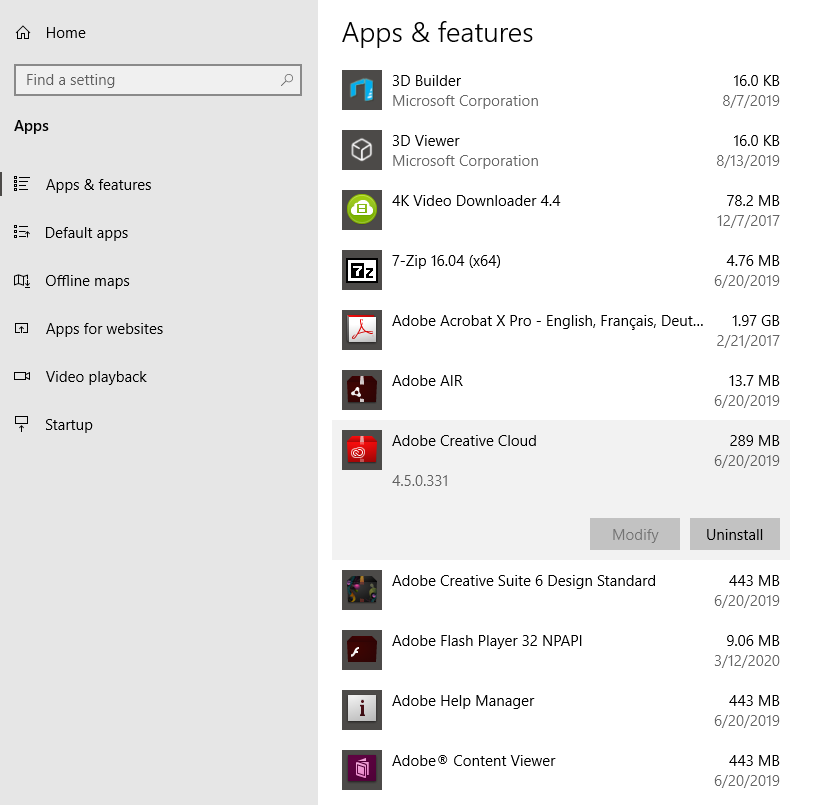This screenshot has height=805, width=824.
Task: Click the 4K Video Downloader green icon
Action: pyautogui.click(x=362, y=210)
